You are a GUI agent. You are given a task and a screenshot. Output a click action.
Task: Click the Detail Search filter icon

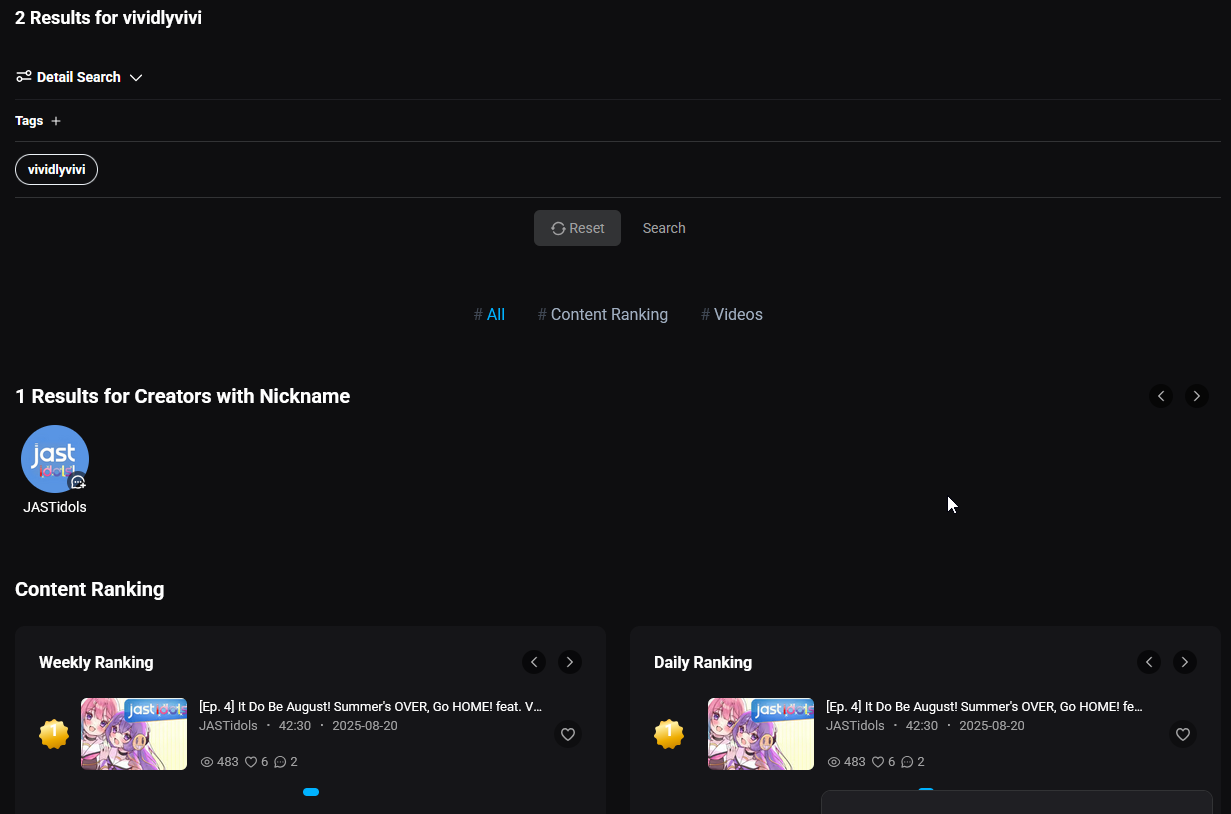[x=24, y=77]
